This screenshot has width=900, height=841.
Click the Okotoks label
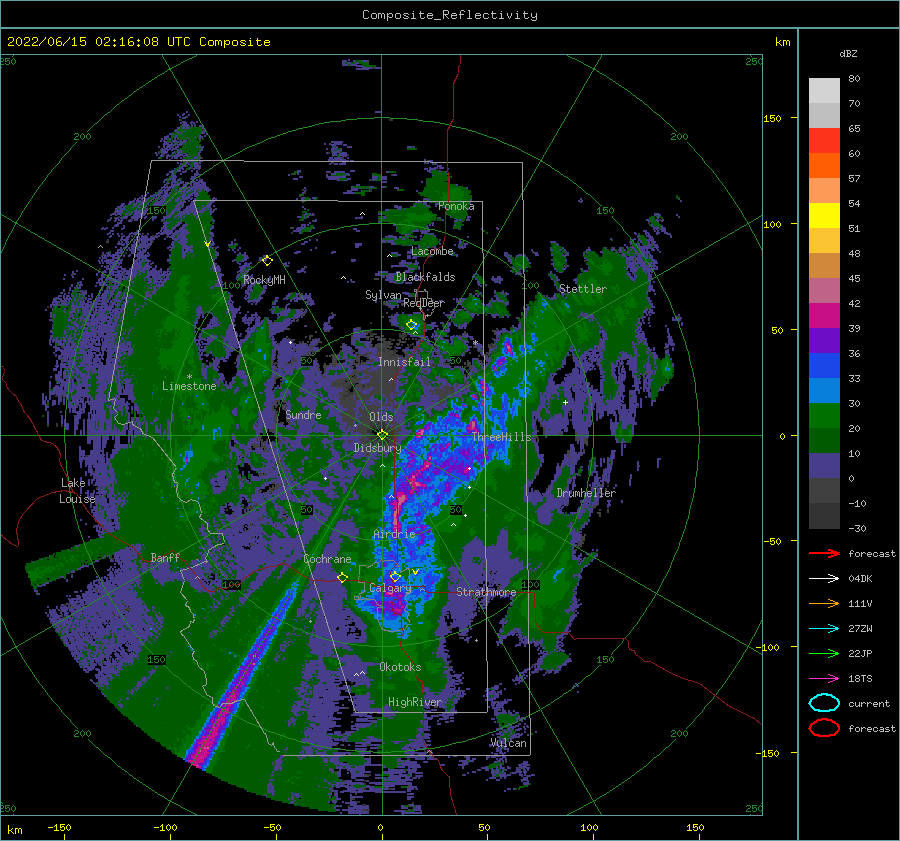pos(400,667)
